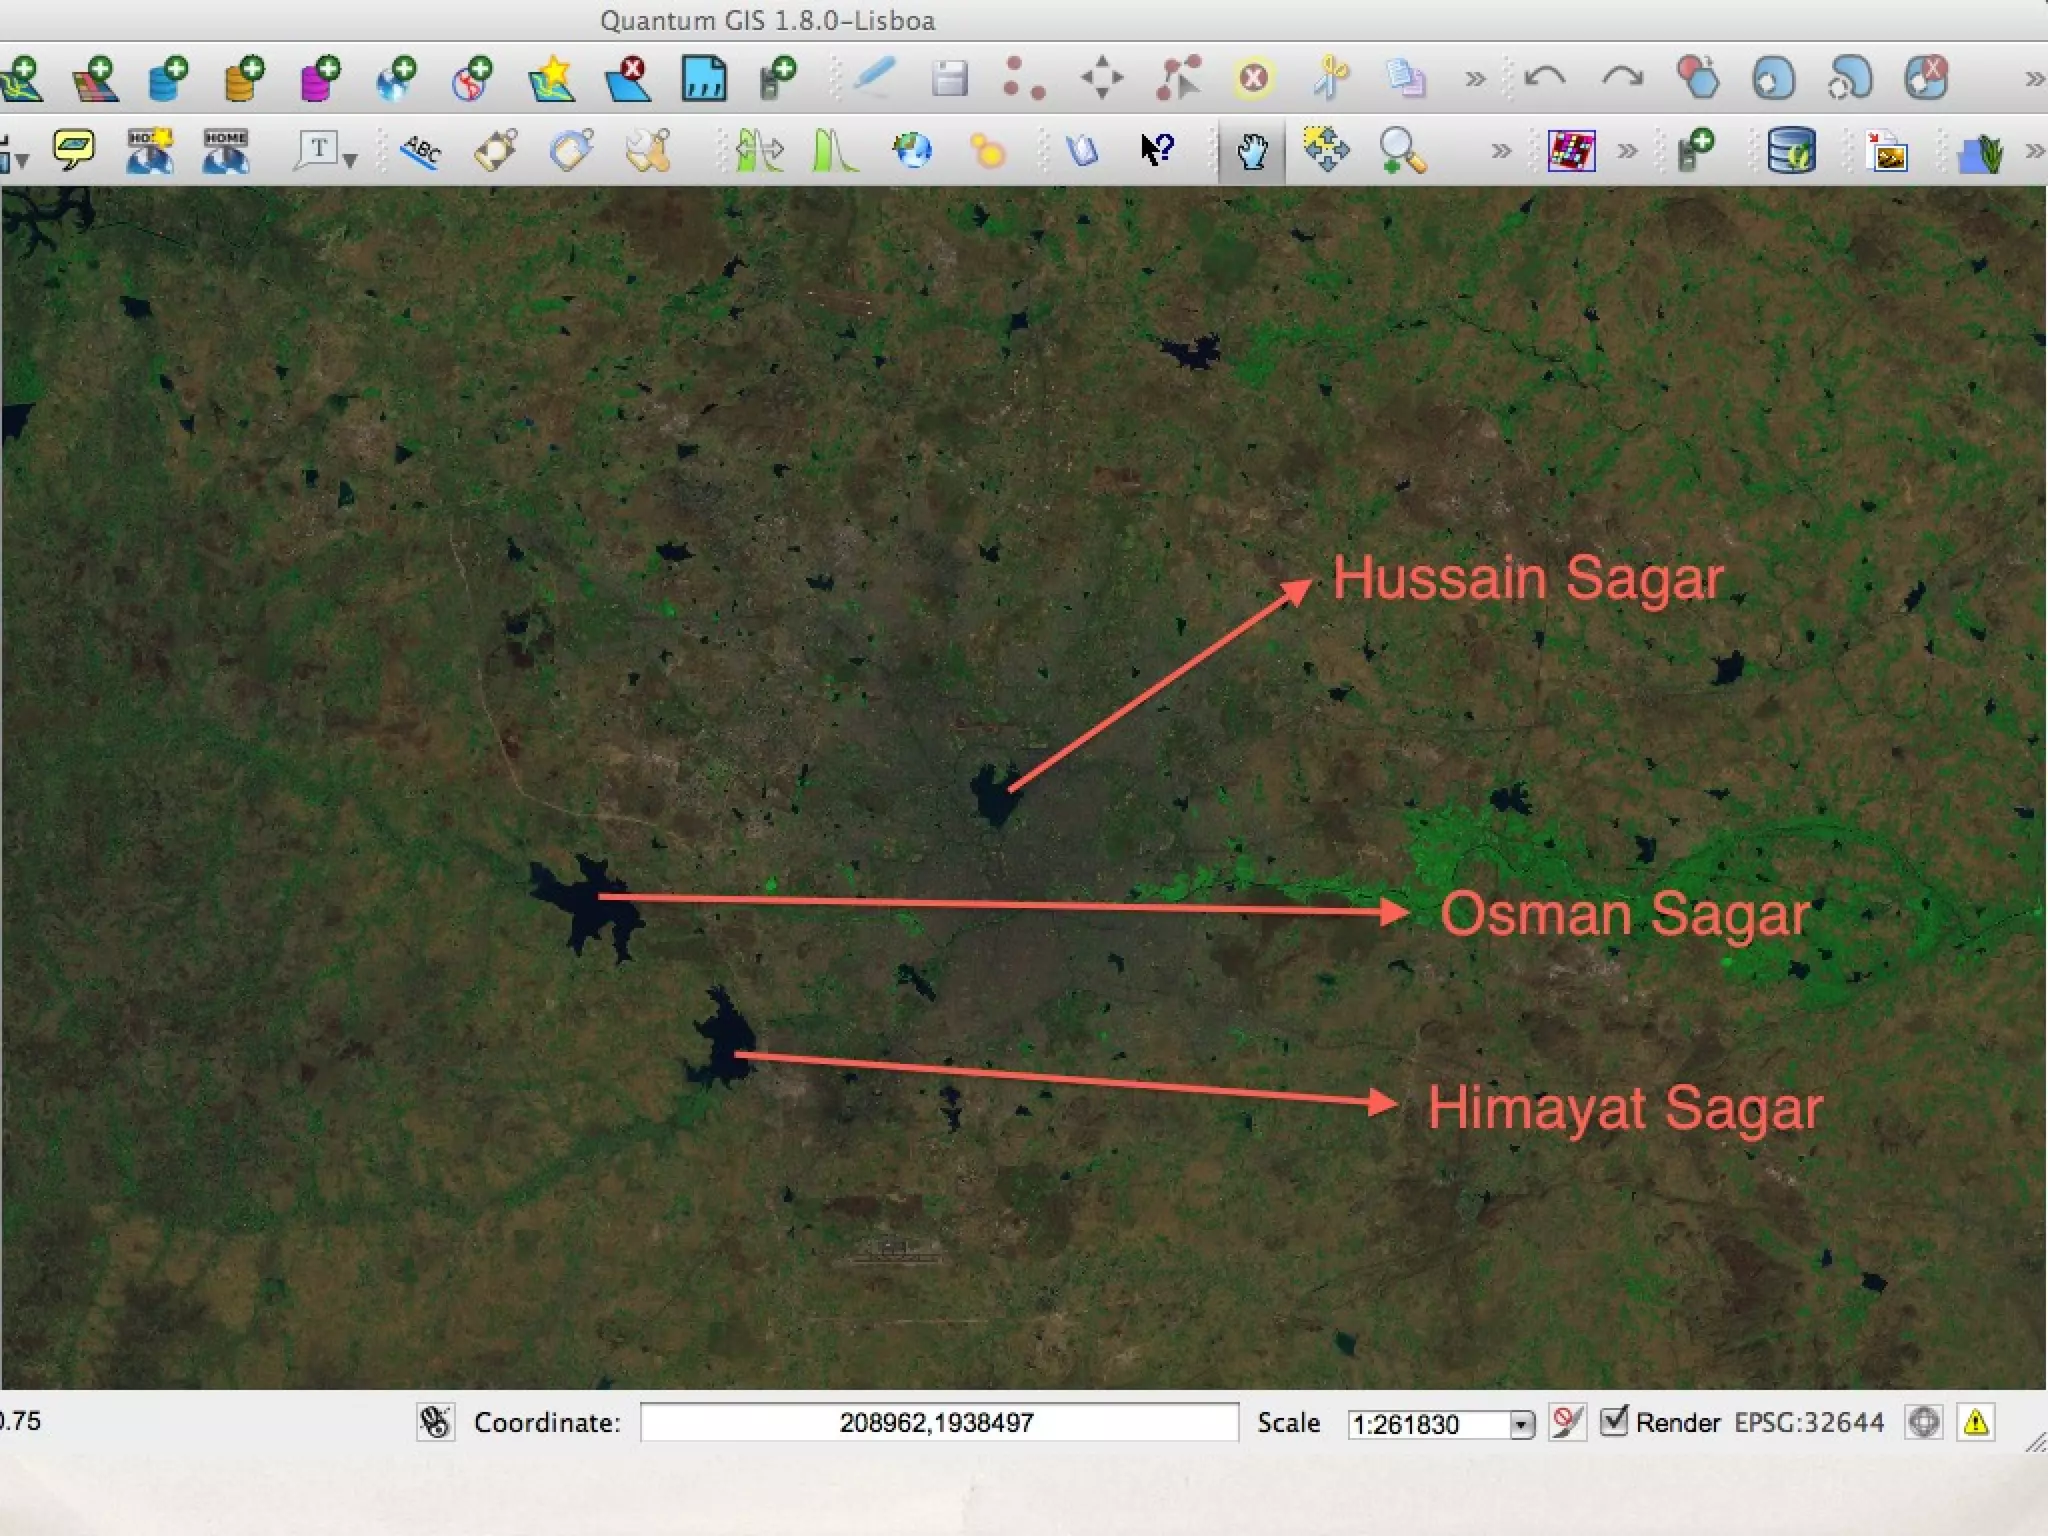
Task: Select the Pan Map hand tool
Action: 1252,152
